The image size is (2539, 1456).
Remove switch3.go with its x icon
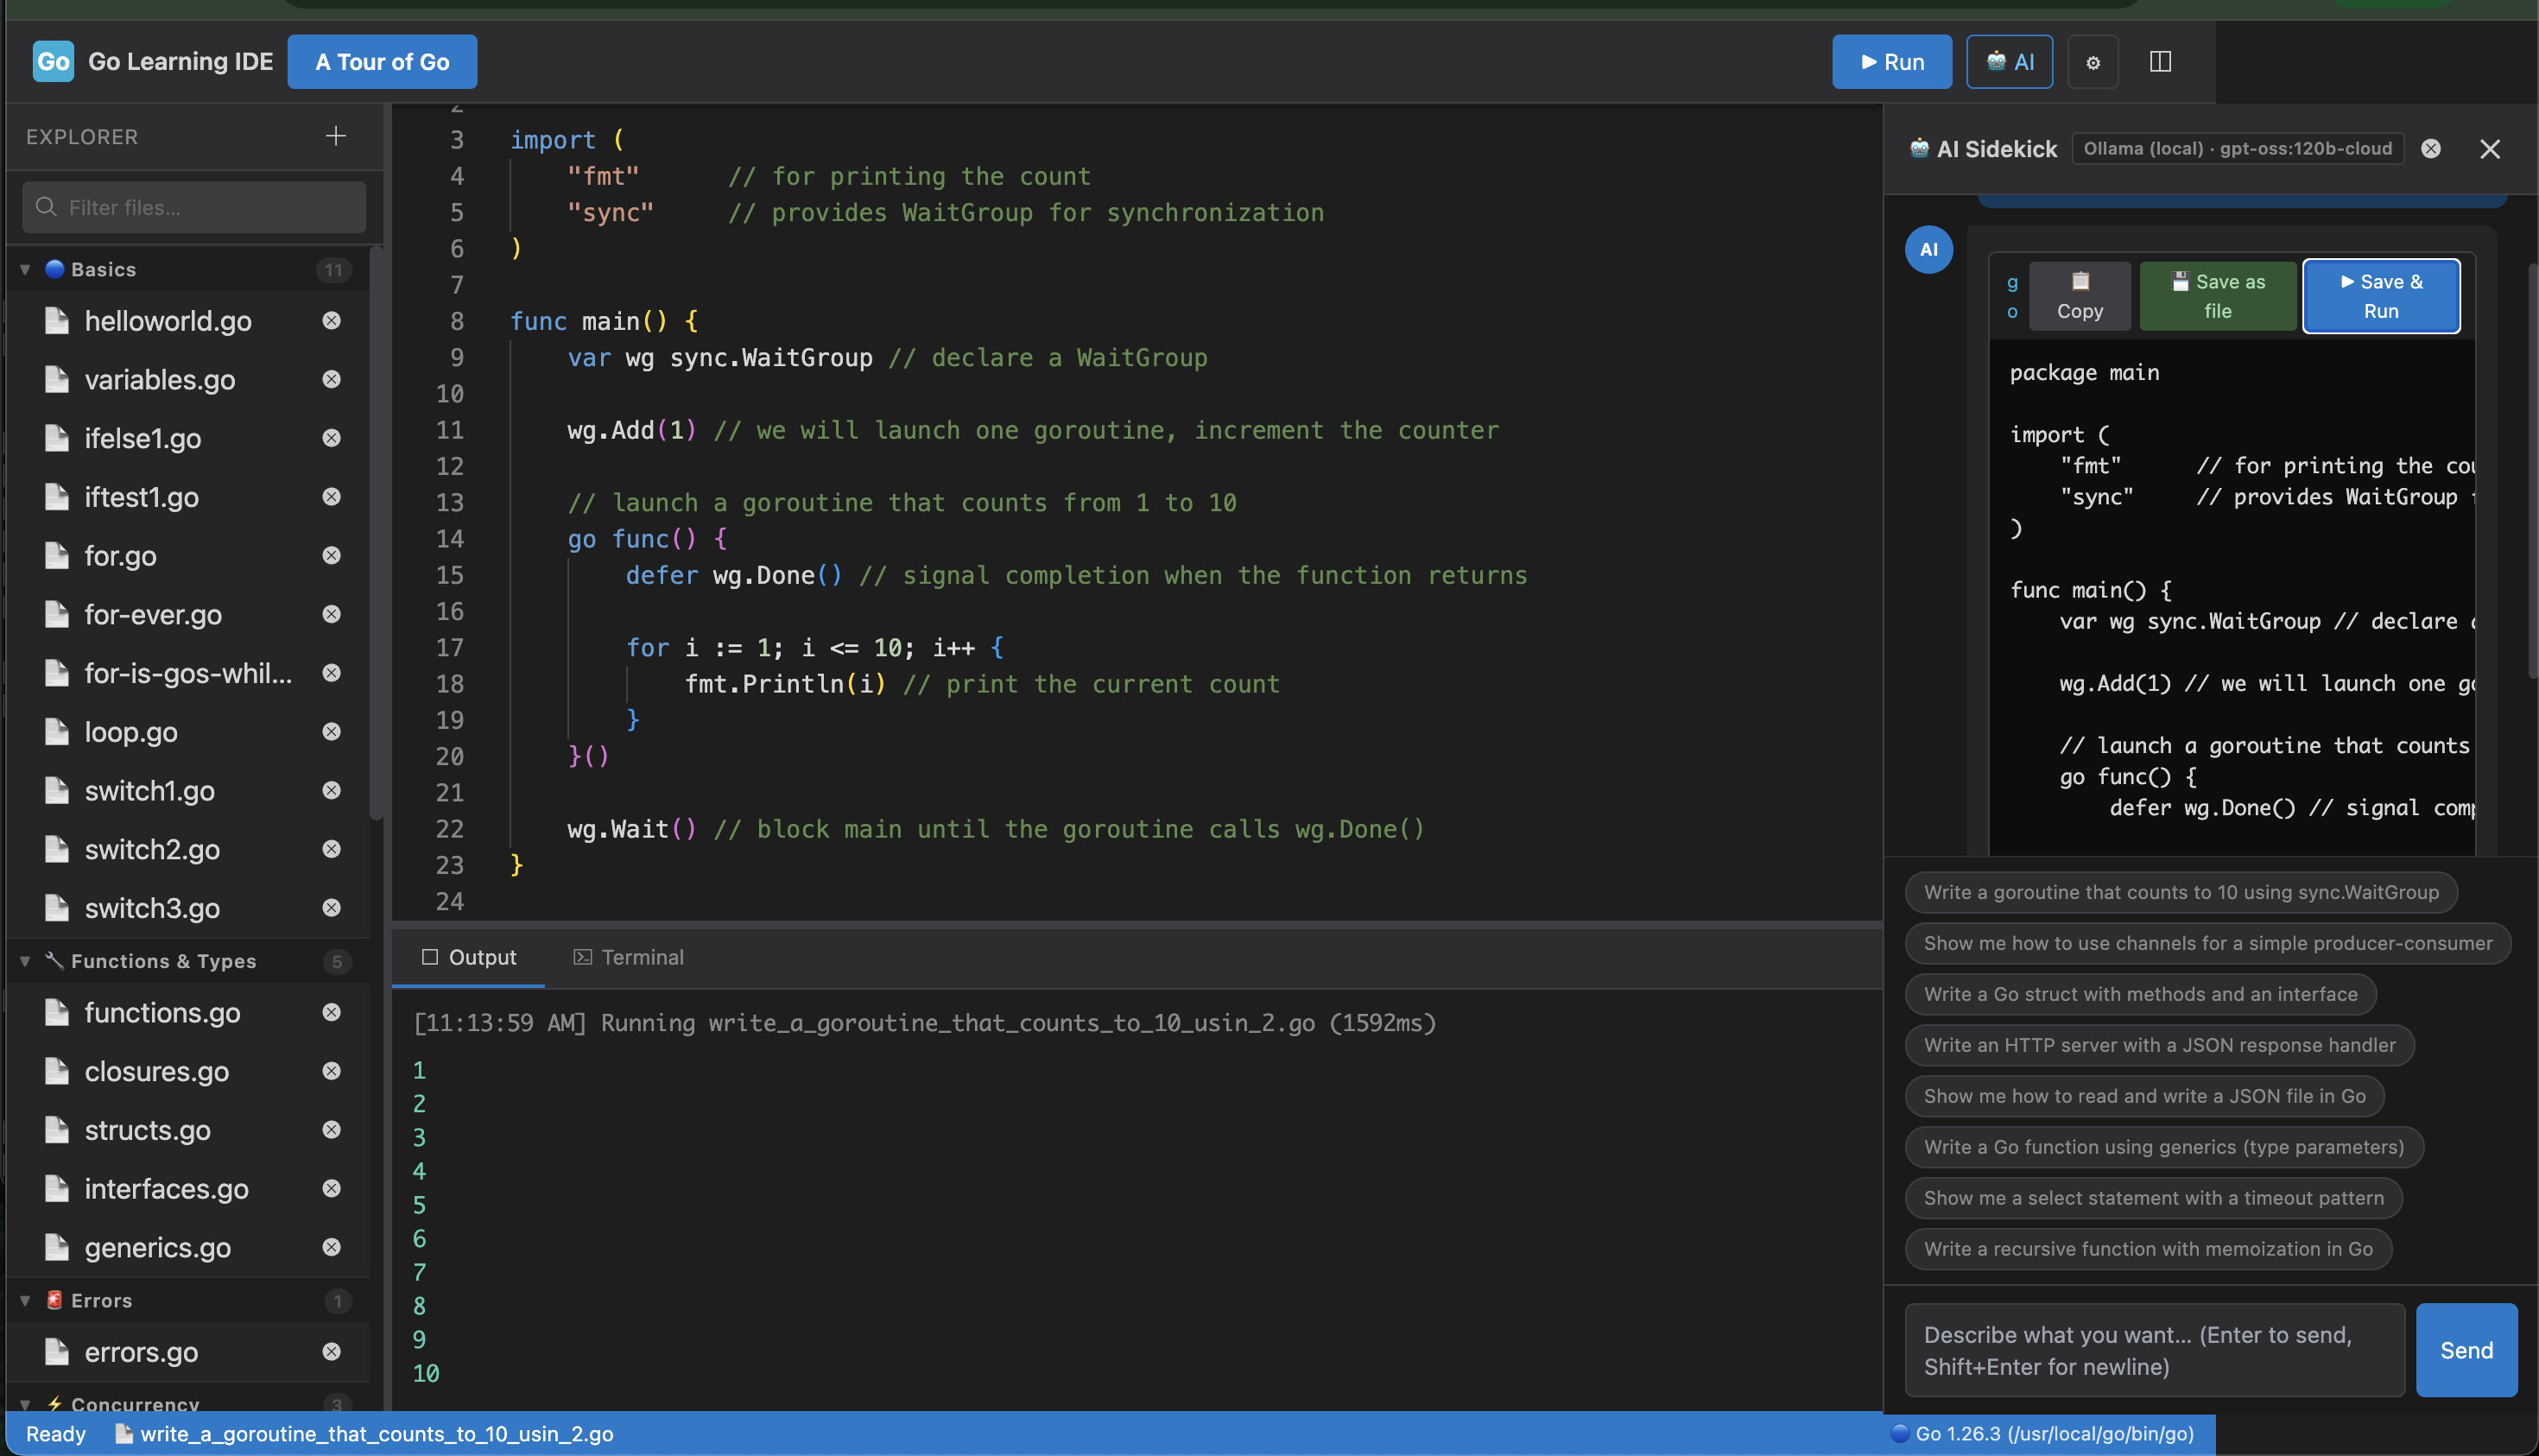coord(332,908)
